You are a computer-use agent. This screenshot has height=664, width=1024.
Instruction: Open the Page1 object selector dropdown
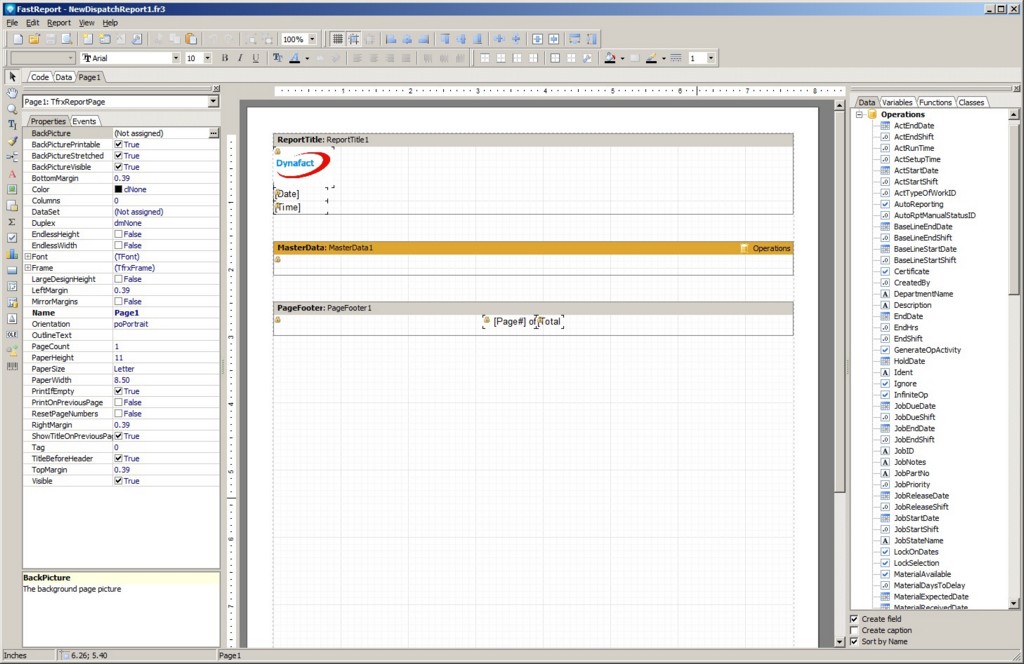[213, 101]
